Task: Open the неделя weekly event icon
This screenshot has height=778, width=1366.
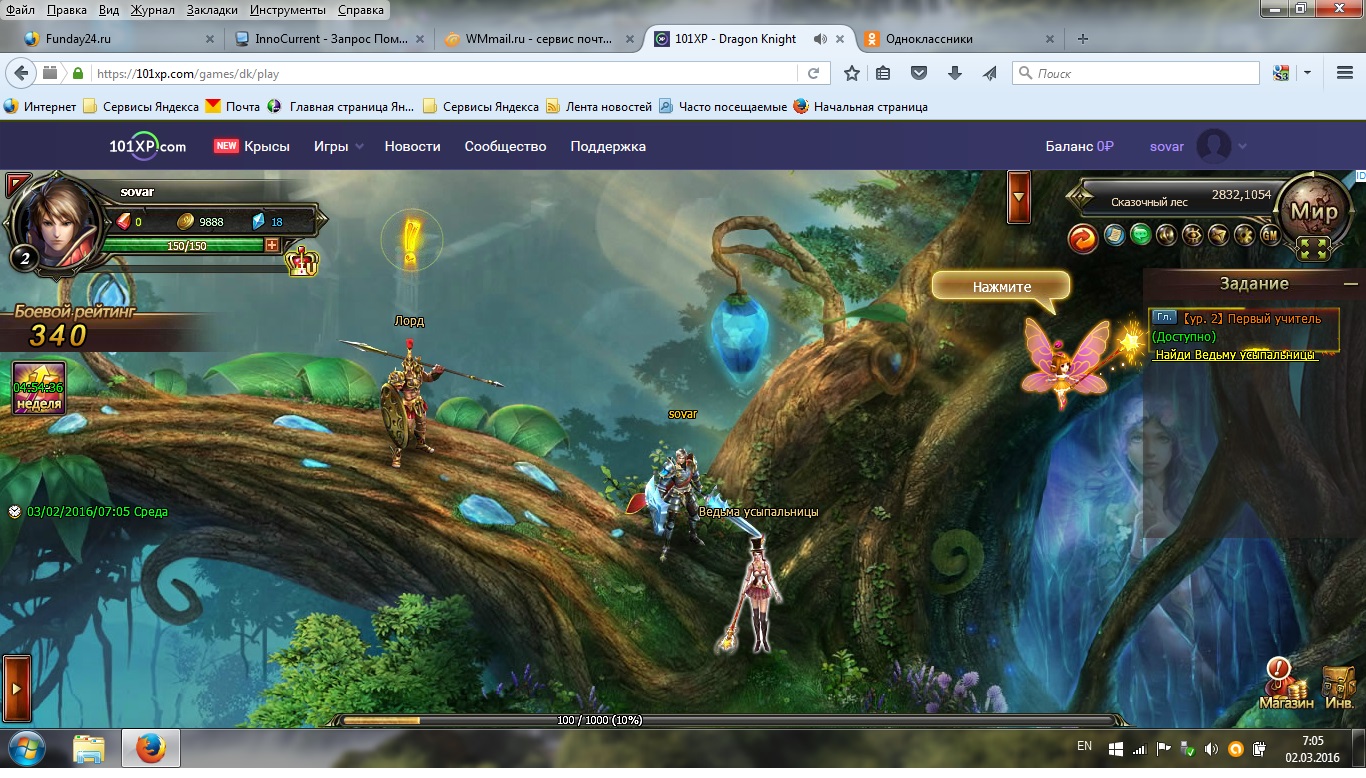Action: (39, 388)
